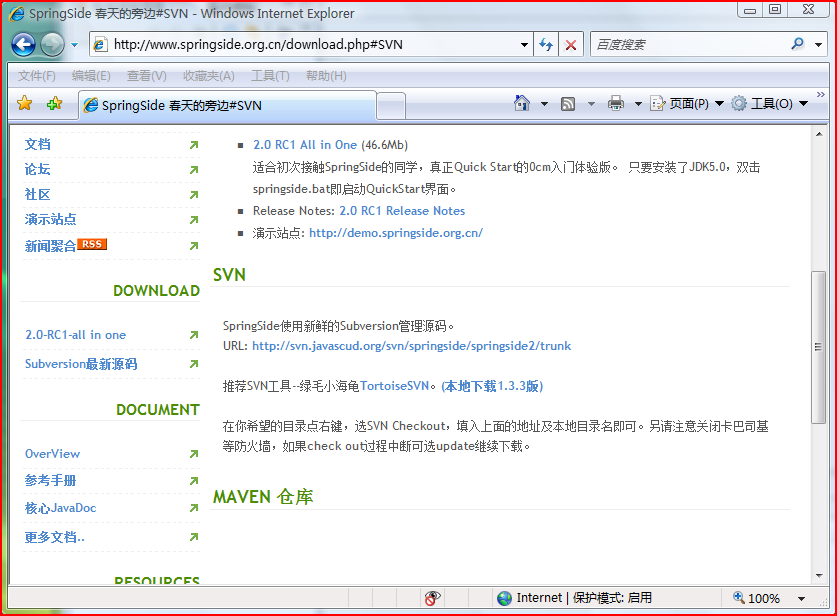Click the popup blocker status bar icon
The image size is (837, 616).
(432, 598)
